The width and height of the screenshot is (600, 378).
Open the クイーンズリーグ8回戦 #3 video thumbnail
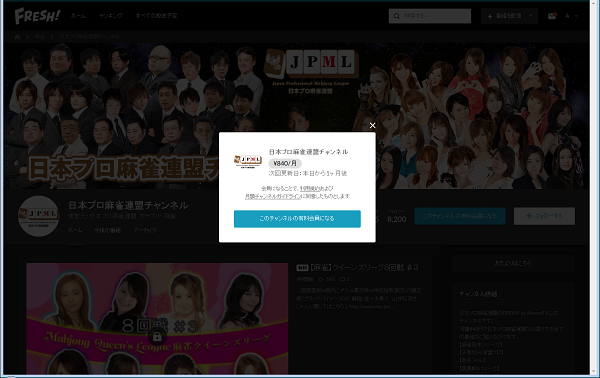tap(157, 318)
